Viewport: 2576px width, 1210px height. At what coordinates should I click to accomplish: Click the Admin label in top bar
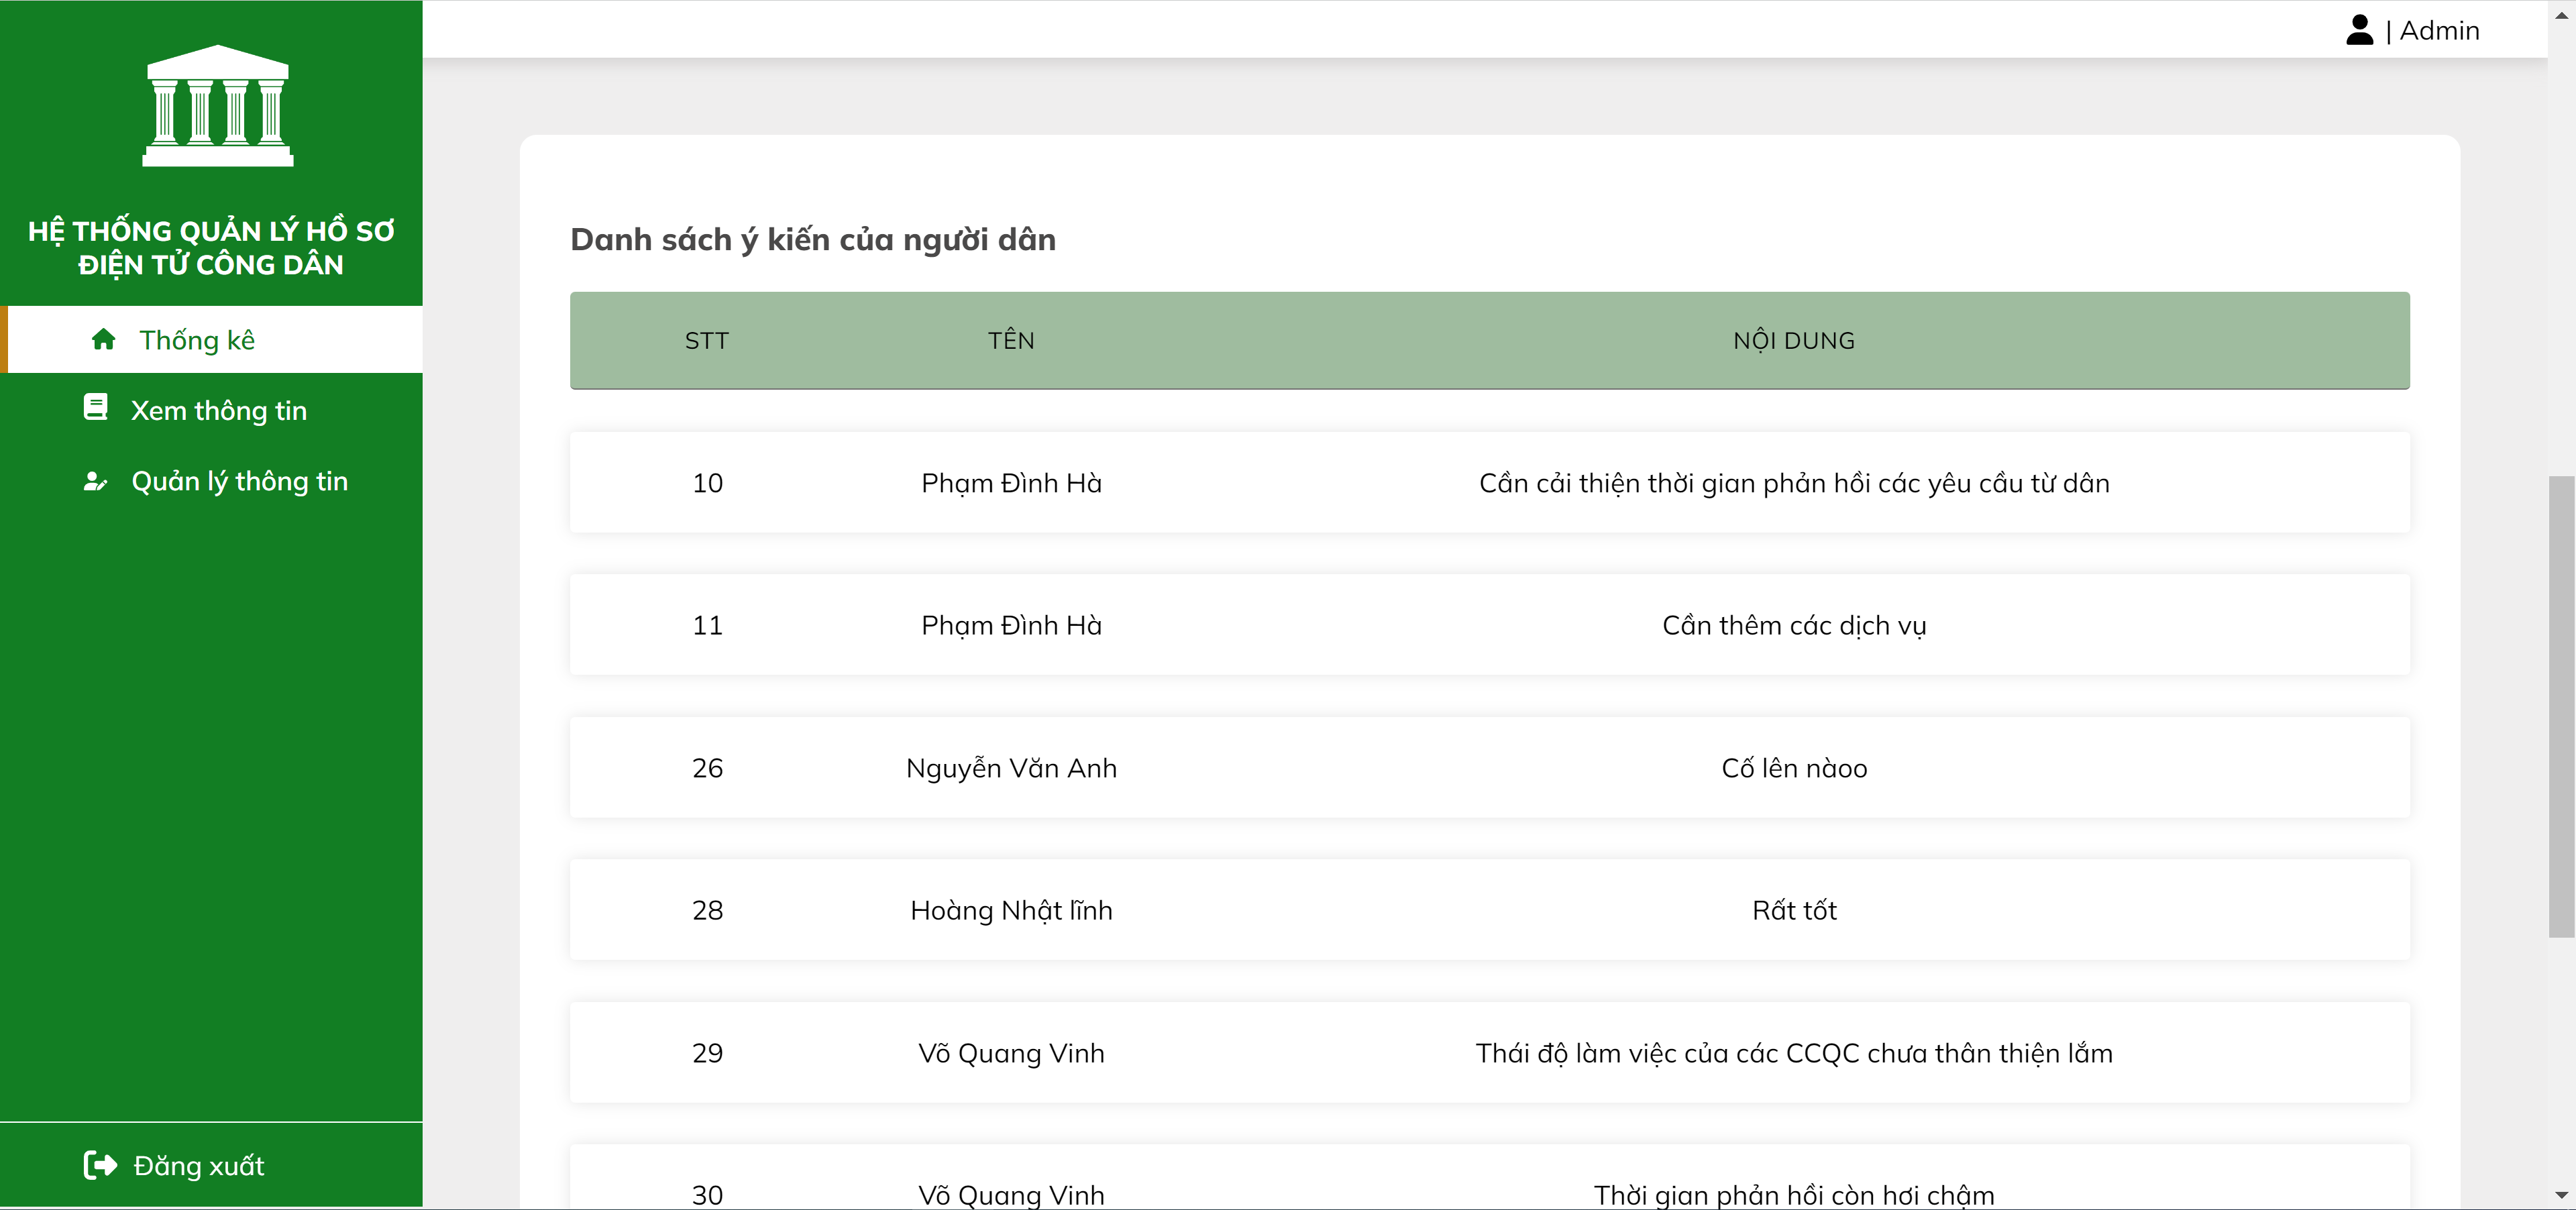pos(2440,30)
